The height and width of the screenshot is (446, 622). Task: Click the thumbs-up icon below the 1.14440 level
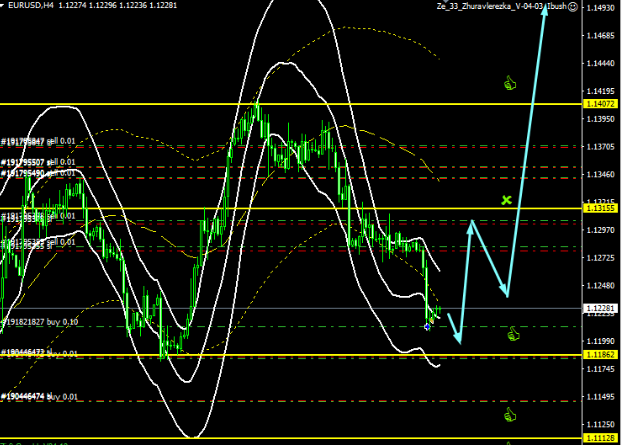click(x=510, y=83)
